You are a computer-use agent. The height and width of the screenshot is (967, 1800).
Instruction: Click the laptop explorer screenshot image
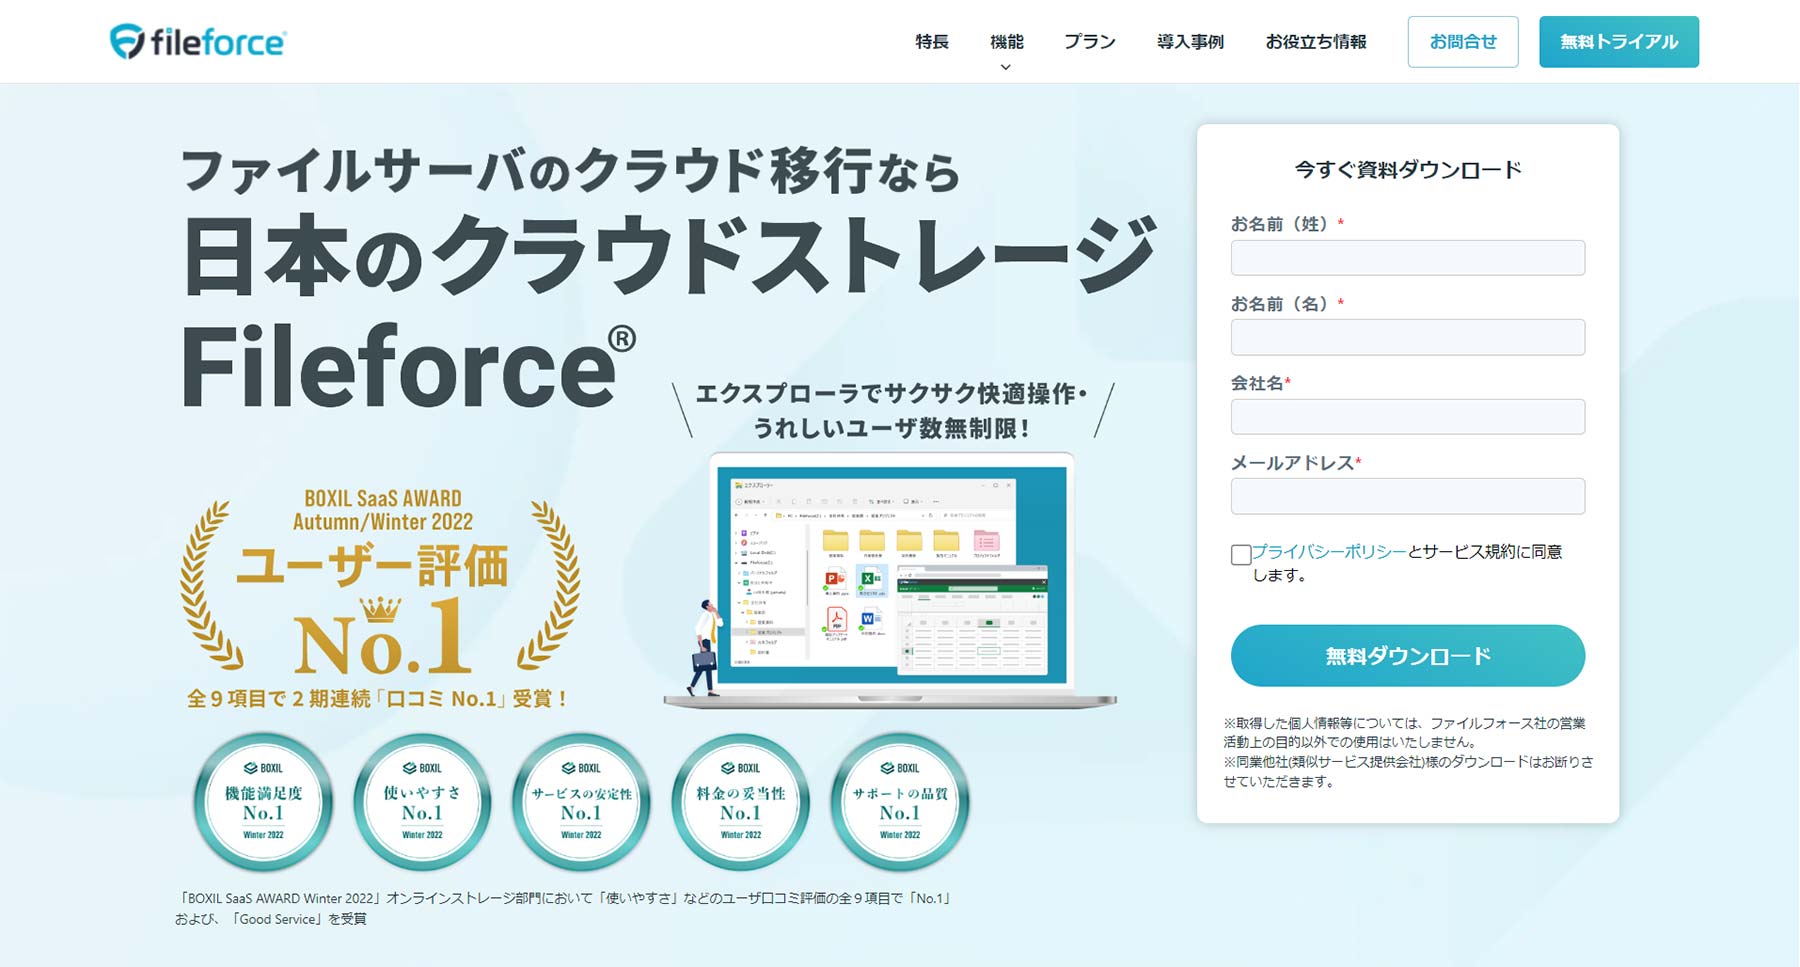click(x=891, y=580)
